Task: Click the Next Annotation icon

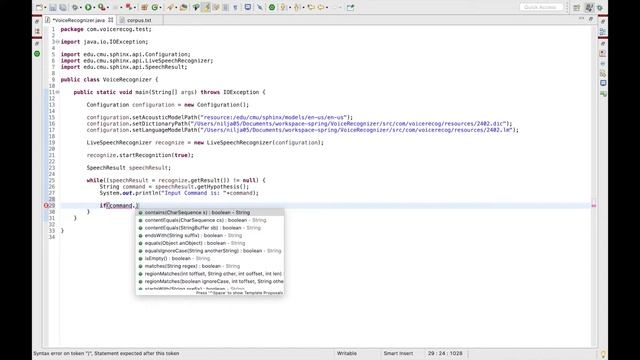Action: click(282, 7)
